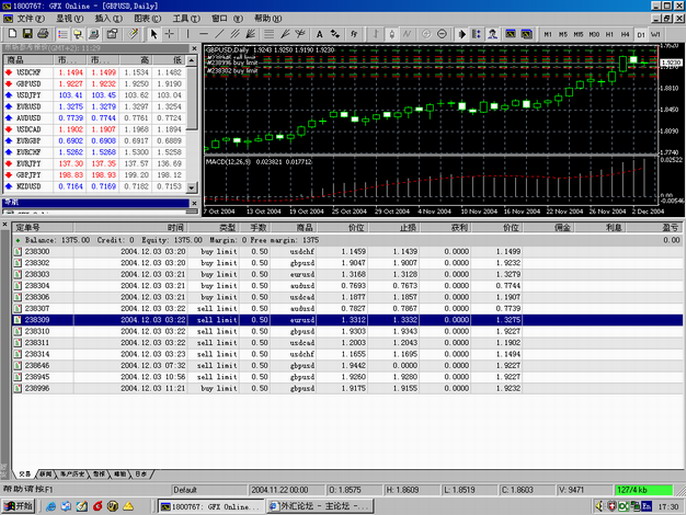Screen dimensions: 686x515
Task: Click the Windows 开始 Start button
Action: click(x=19, y=507)
